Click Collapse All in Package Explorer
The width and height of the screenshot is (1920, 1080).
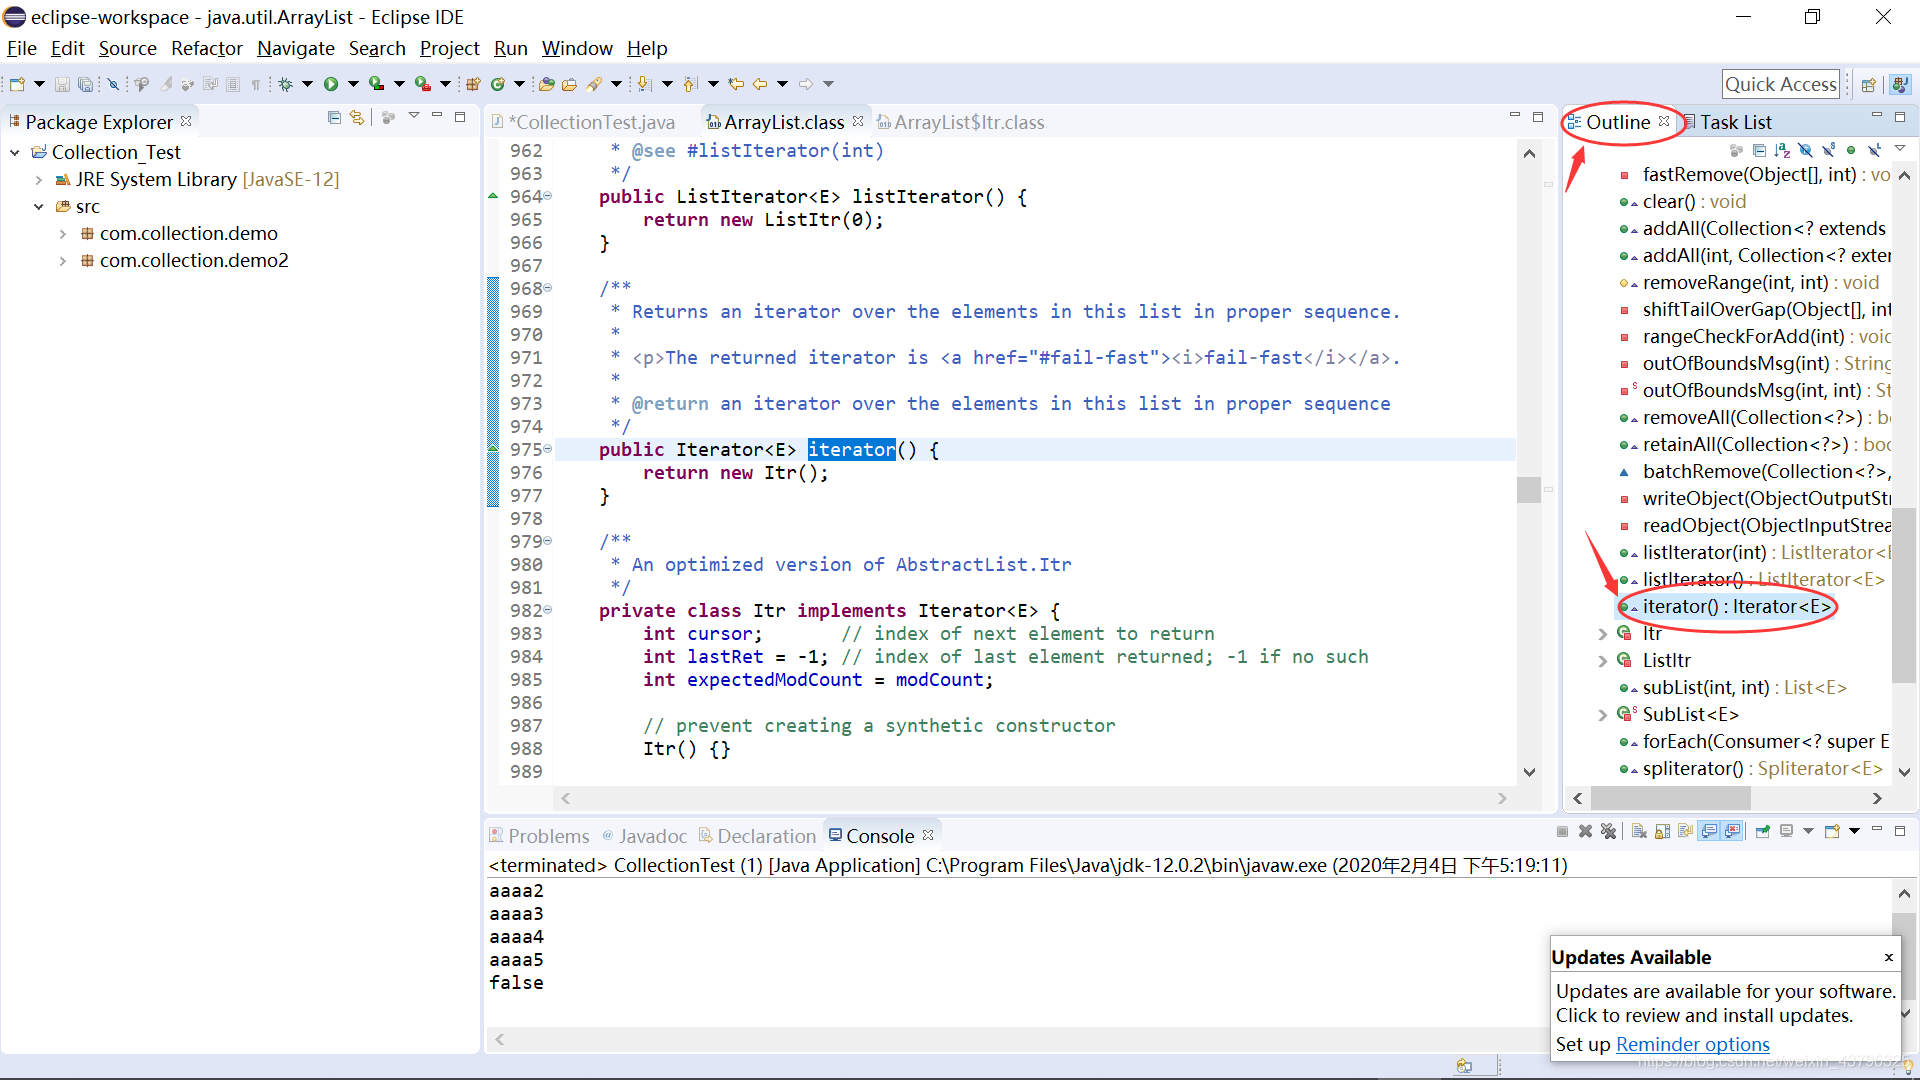coord(334,118)
